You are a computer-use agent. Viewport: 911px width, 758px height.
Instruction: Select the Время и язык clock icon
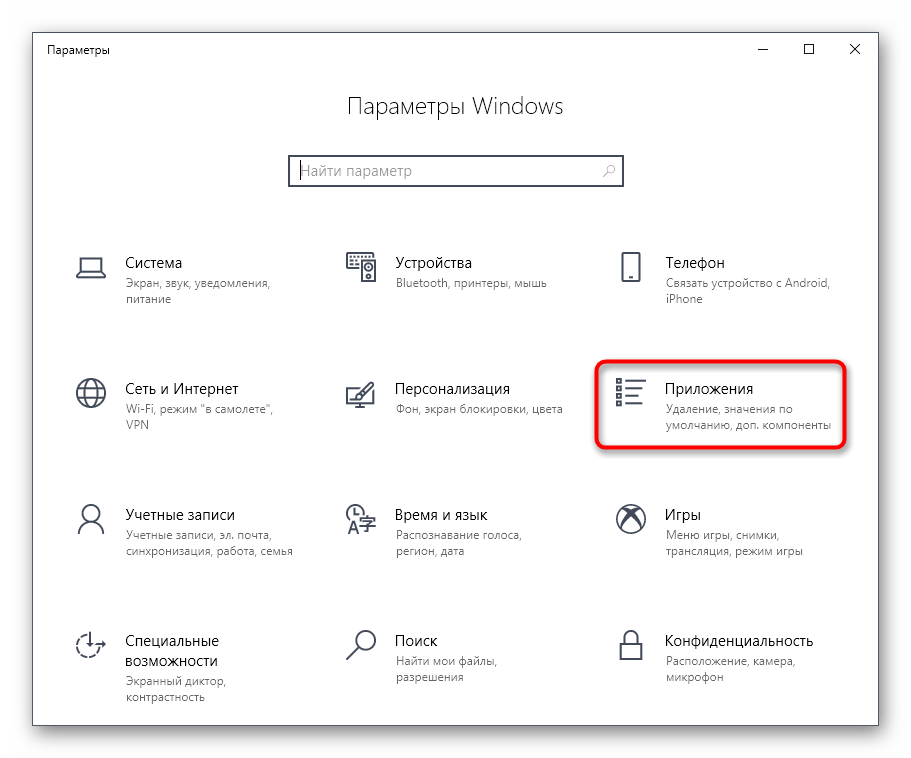tap(361, 519)
